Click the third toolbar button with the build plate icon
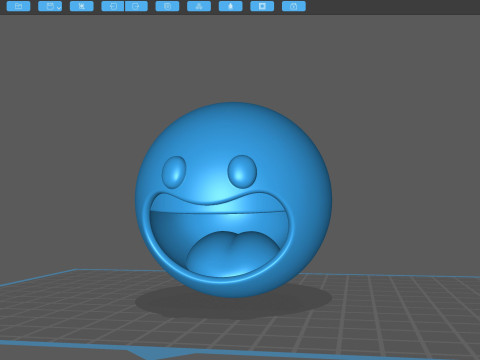Viewport: 480px width, 360px height. (82, 6)
